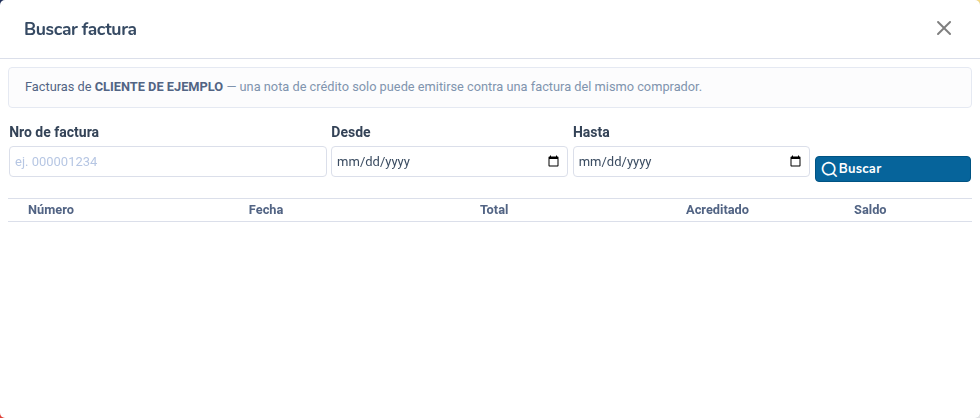Screen dimensions: 980x418
Task: Focus the Desde date field
Action: coord(449,162)
